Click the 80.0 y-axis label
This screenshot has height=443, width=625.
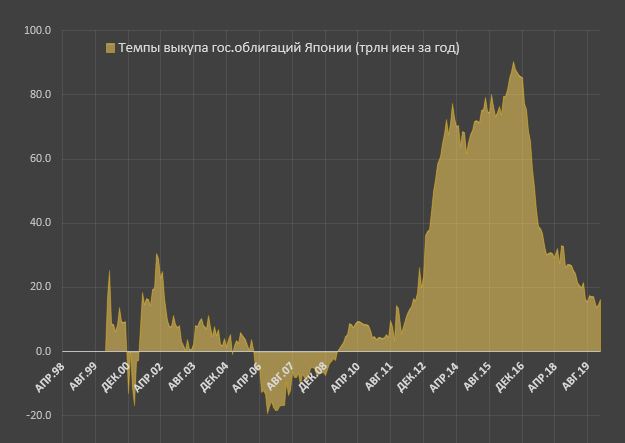pos(40,95)
